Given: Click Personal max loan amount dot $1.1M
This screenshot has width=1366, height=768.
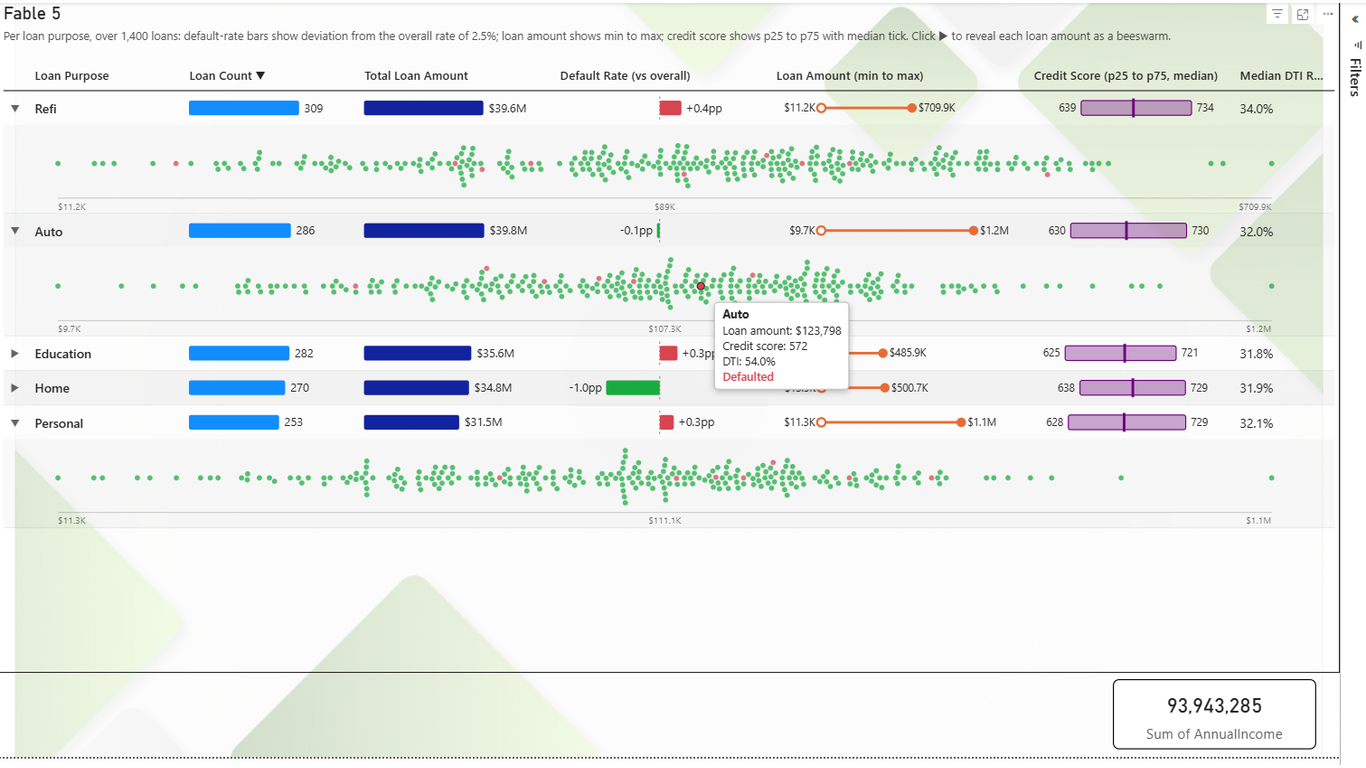Looking at the screenshot, I should tap(961, 422).
